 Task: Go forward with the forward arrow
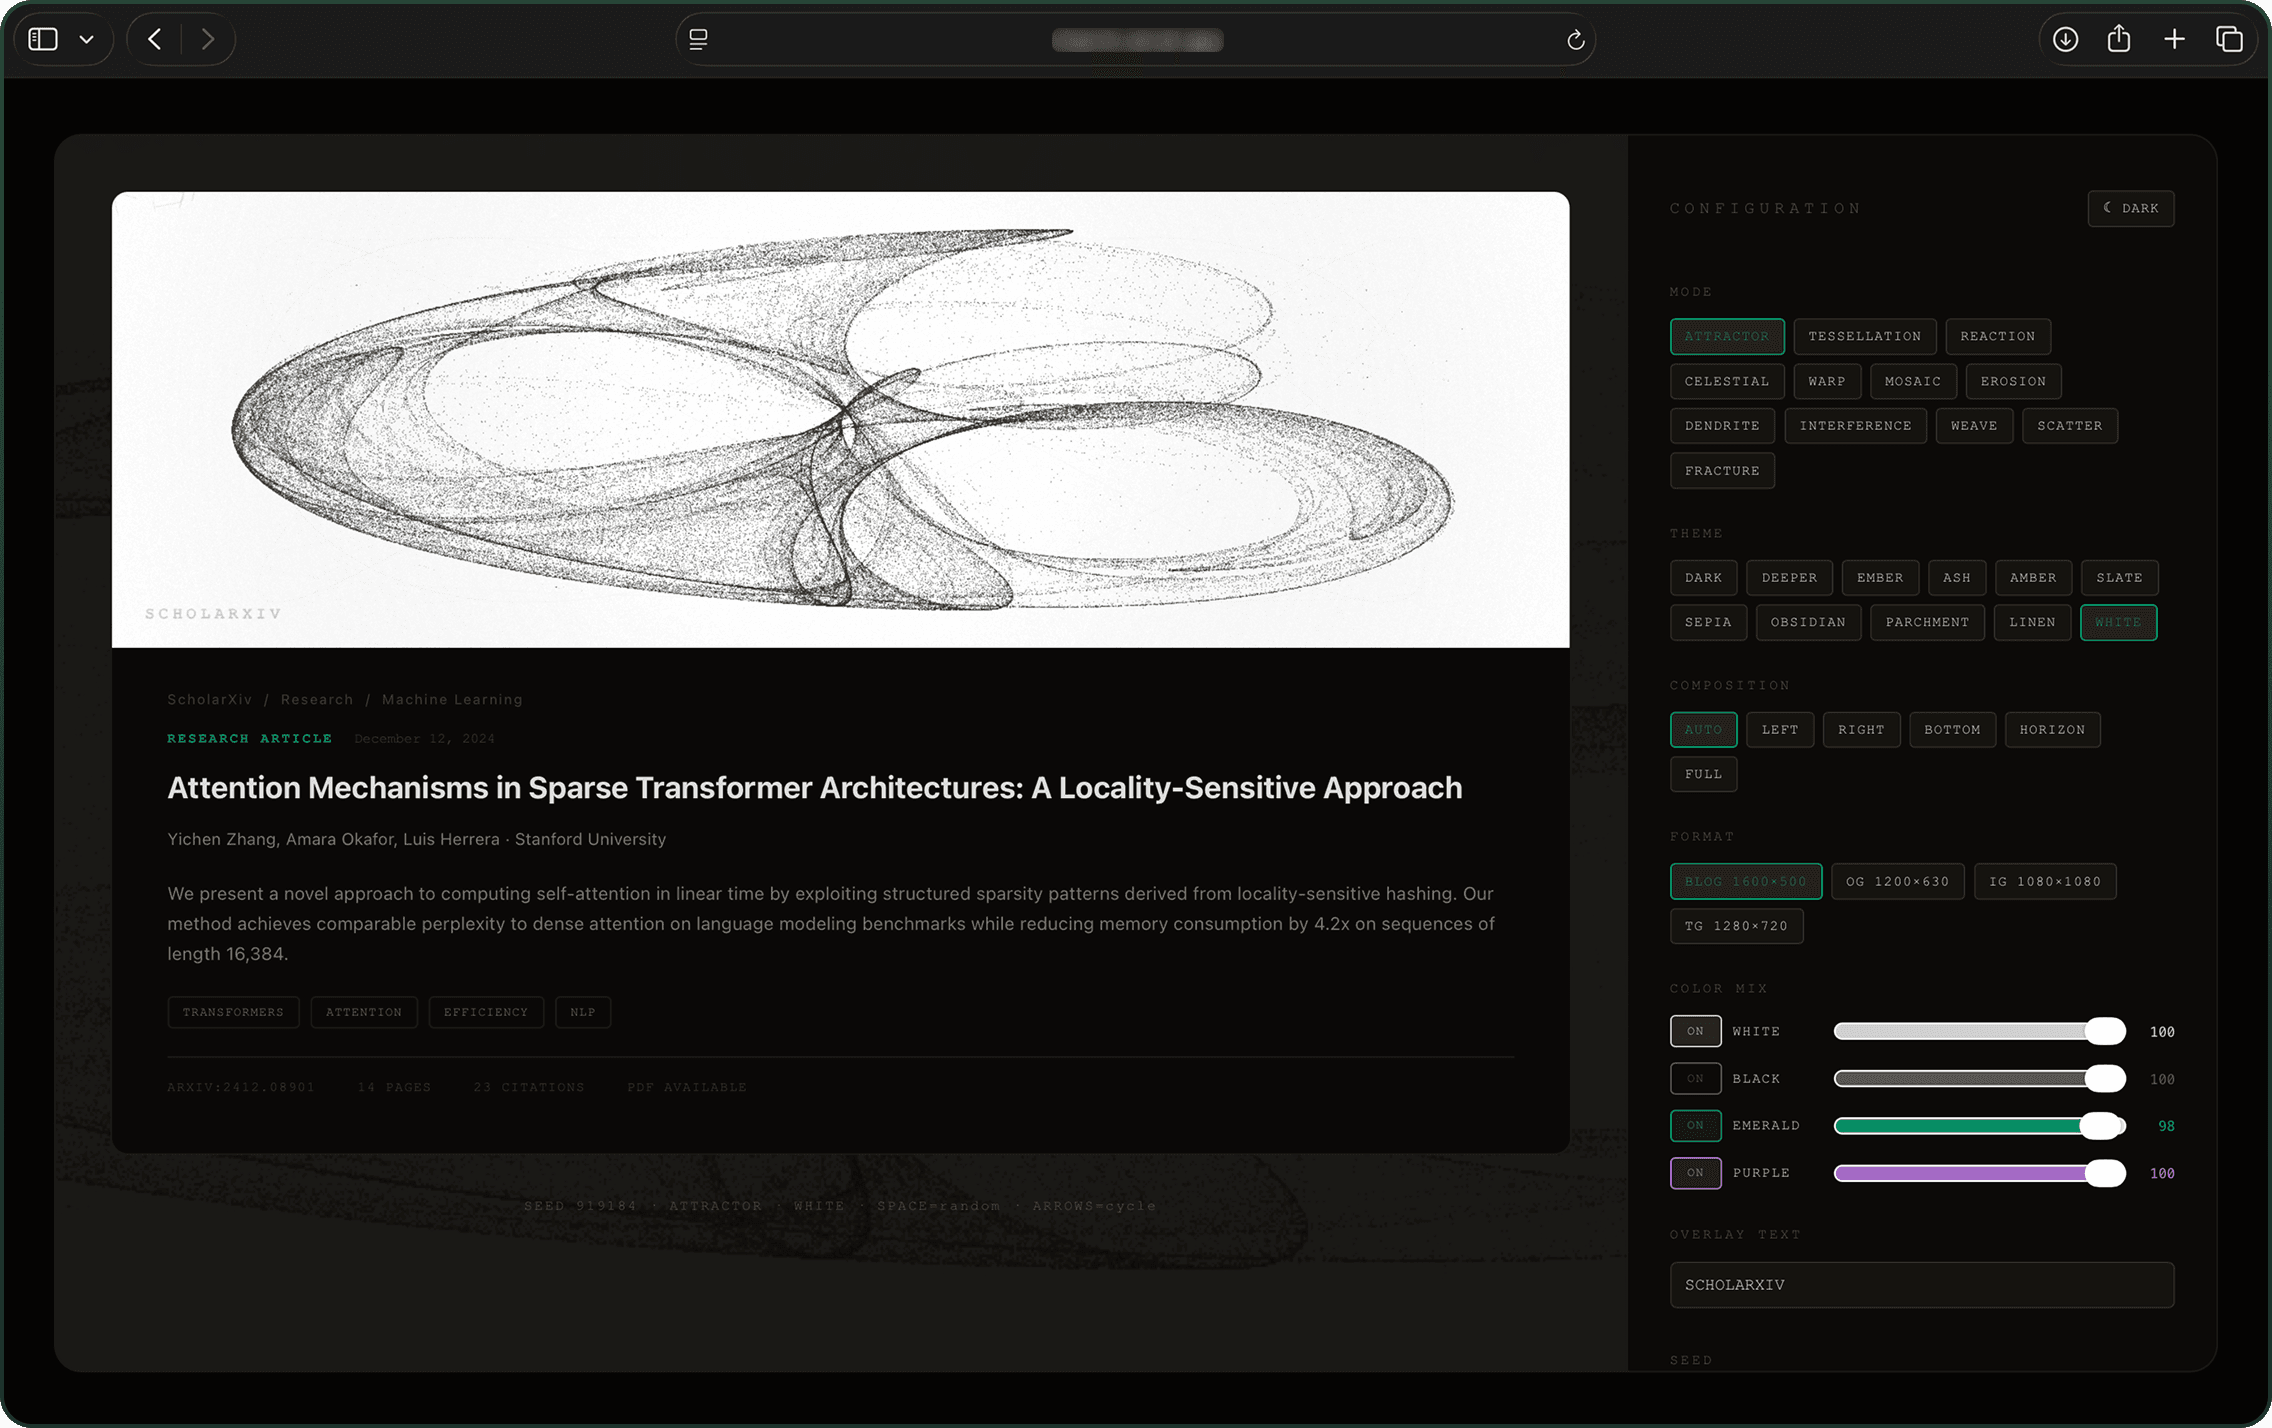tap(208, 39)
